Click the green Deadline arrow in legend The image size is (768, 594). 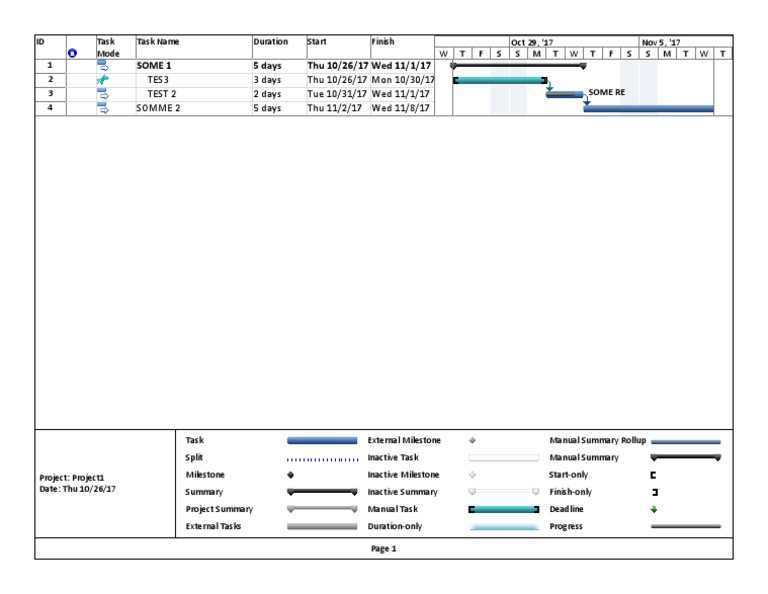click(654, 509)
